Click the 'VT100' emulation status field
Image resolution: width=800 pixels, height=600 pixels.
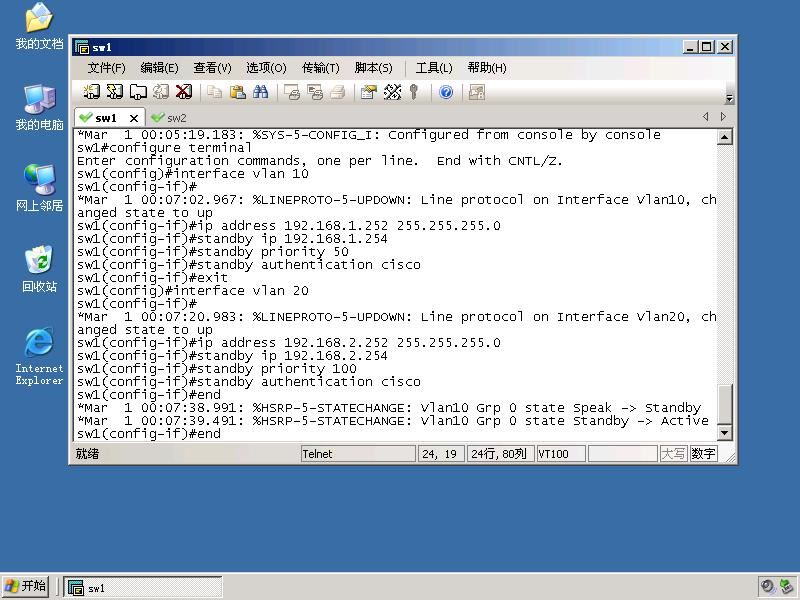click(x=561, y=454)
